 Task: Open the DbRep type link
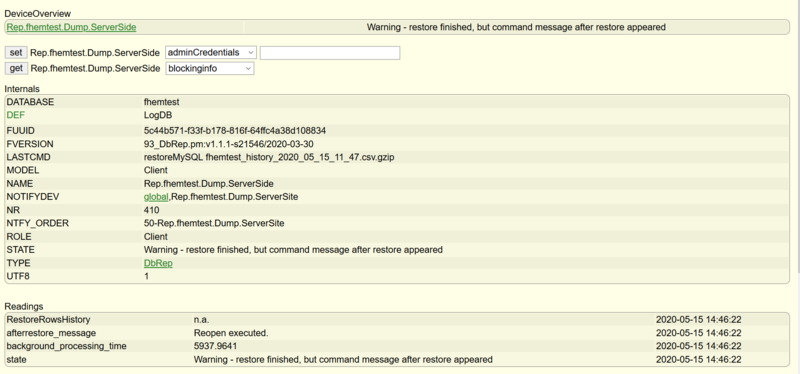[158, 263]
